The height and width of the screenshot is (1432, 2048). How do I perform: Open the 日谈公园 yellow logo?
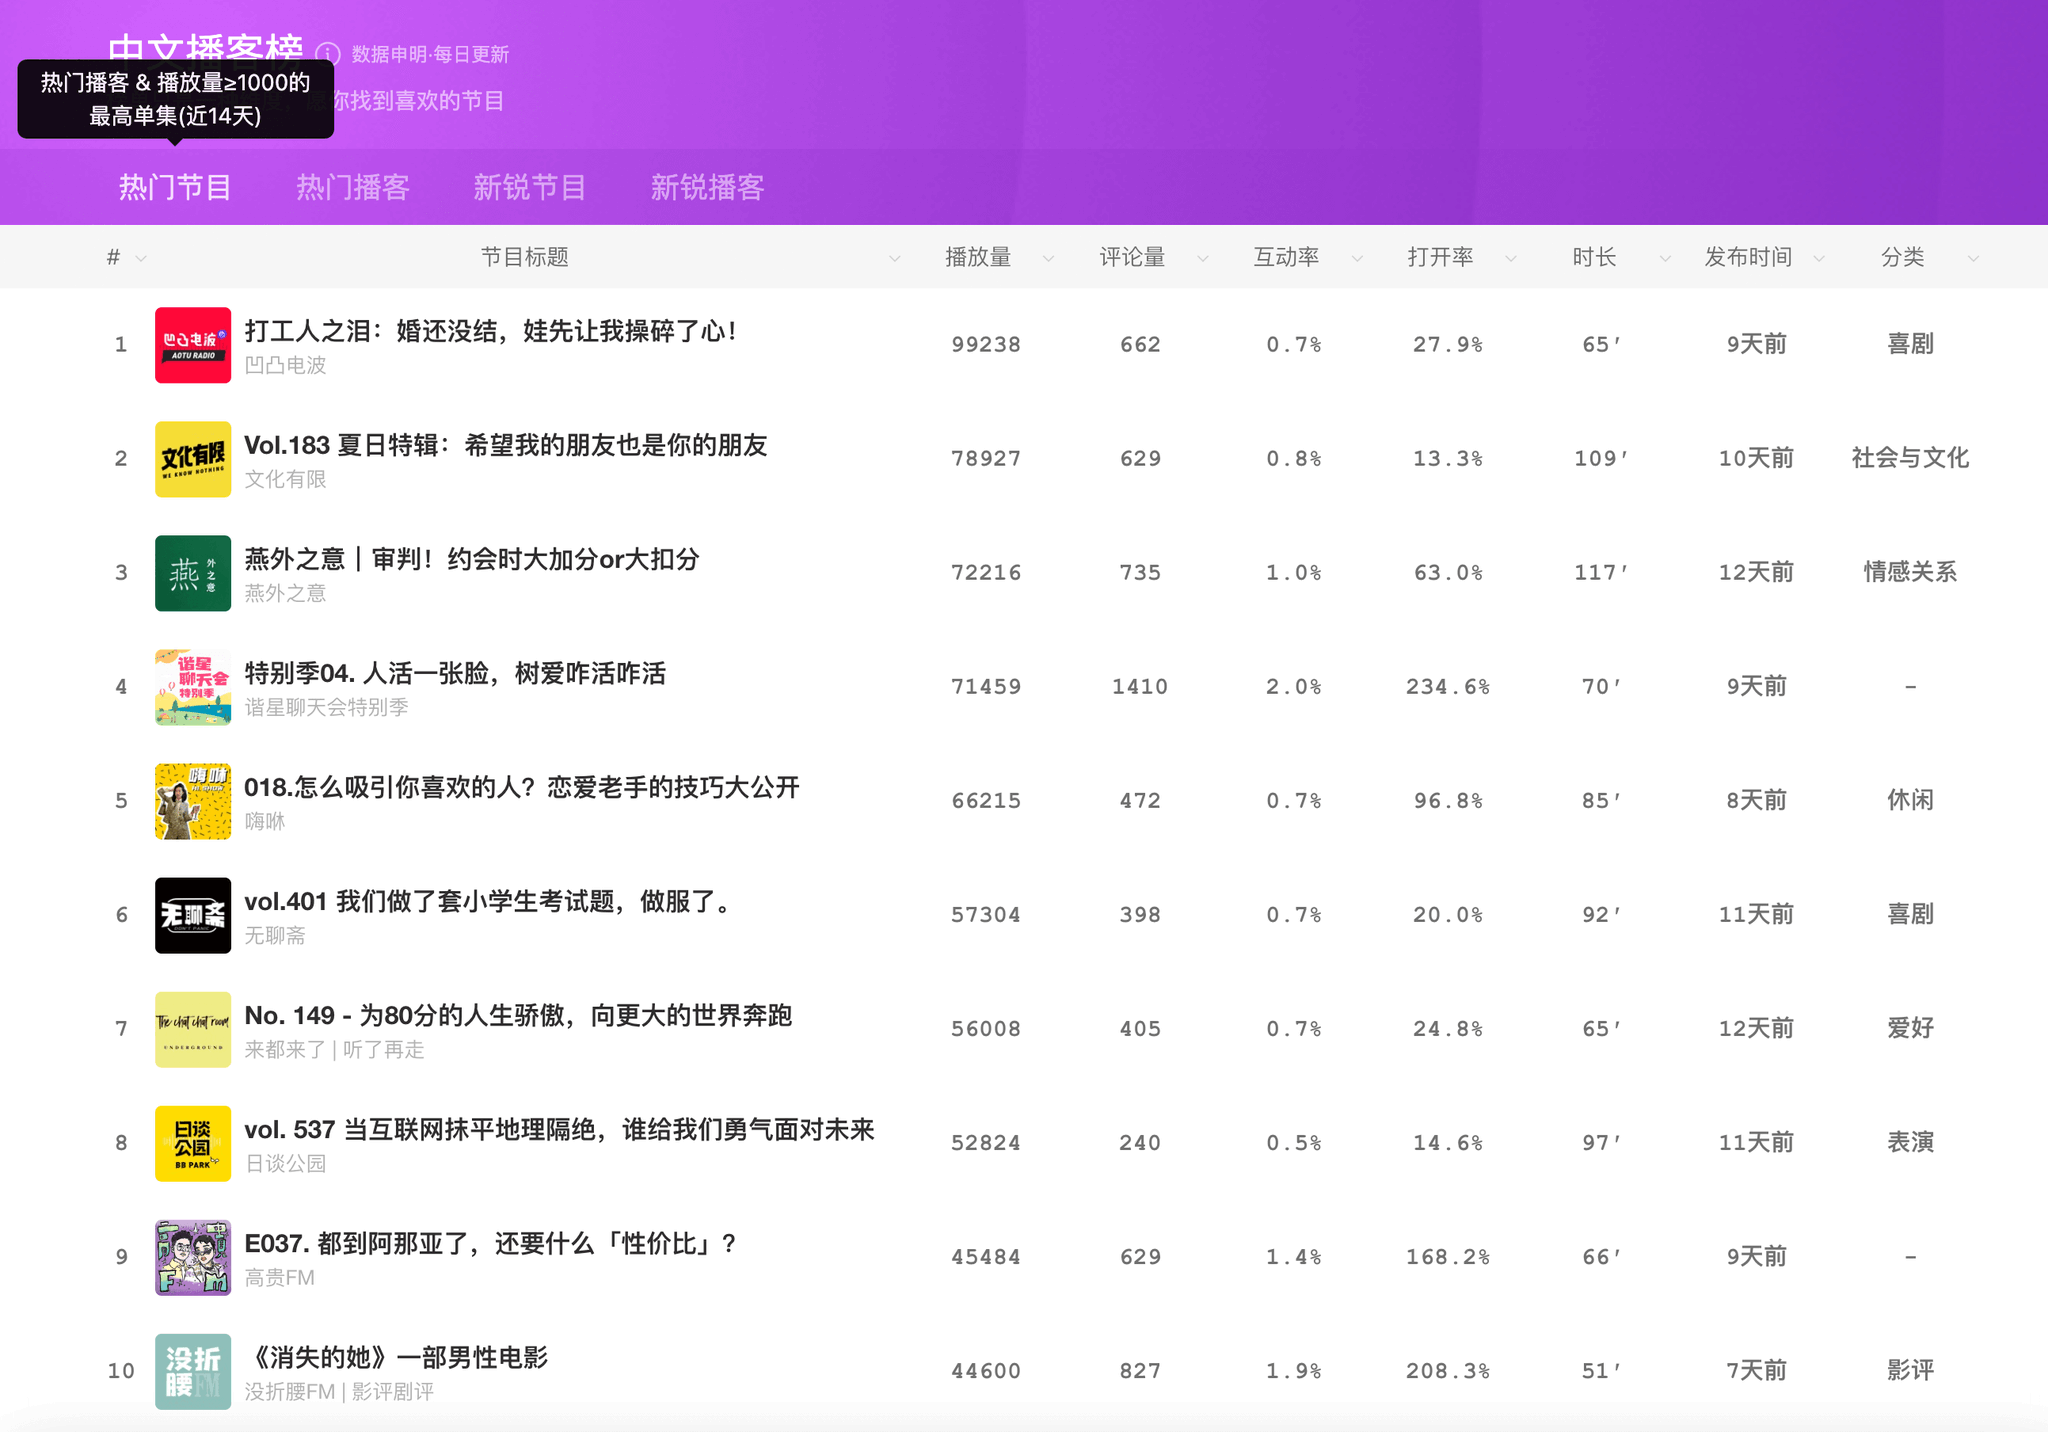(x=193, y=1143)
